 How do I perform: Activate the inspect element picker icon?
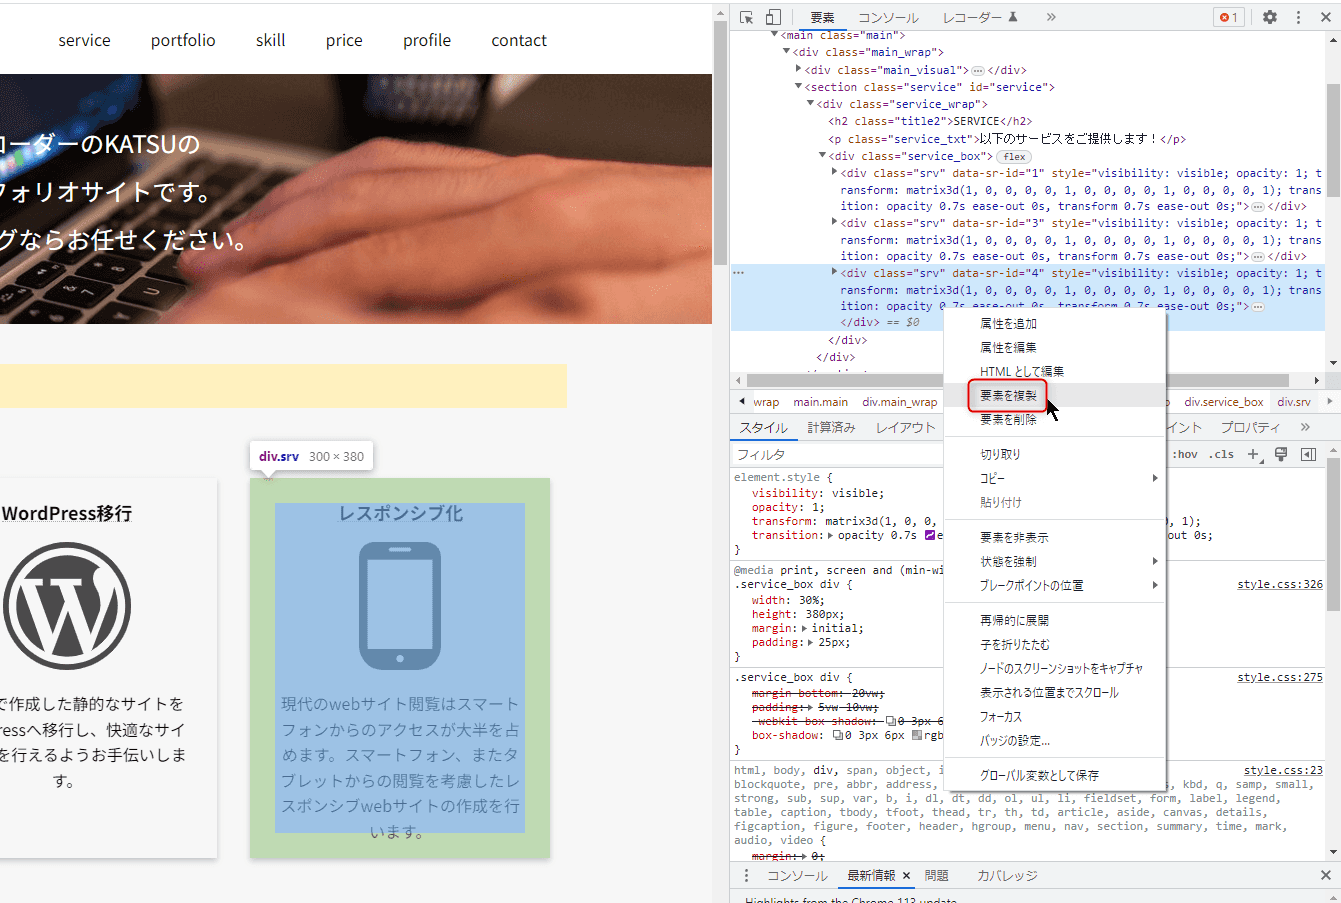[x=747, y=17]
